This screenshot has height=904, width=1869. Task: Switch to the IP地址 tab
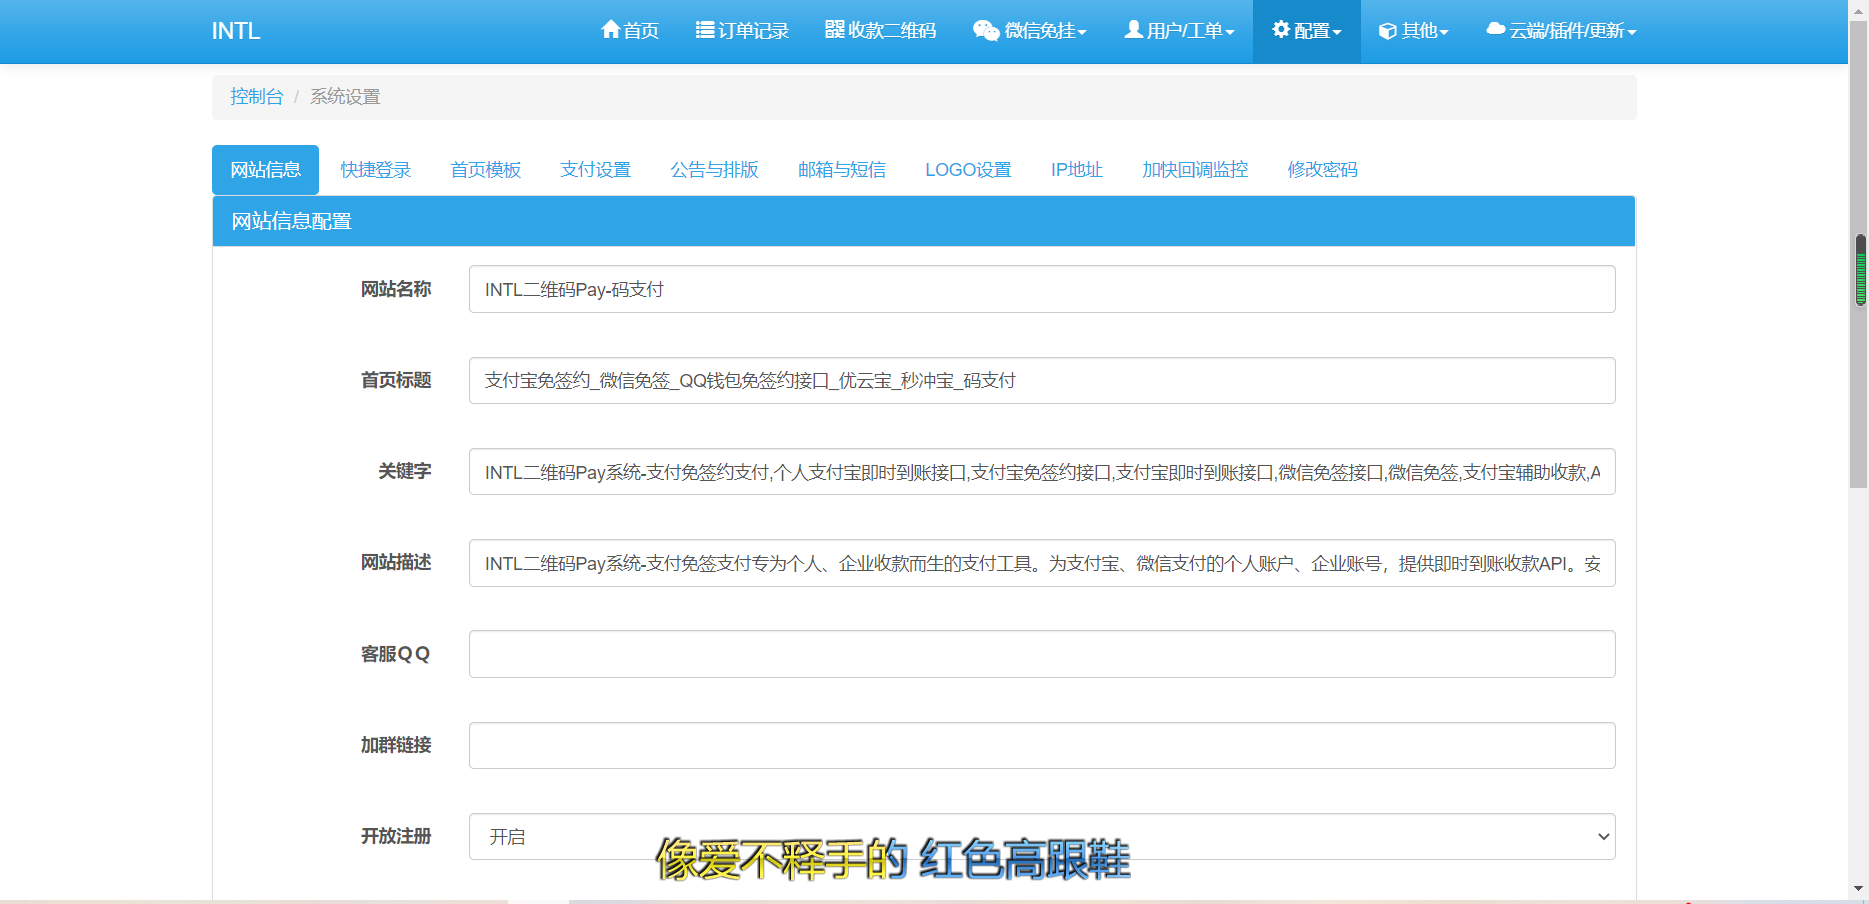click(1076, 170)
